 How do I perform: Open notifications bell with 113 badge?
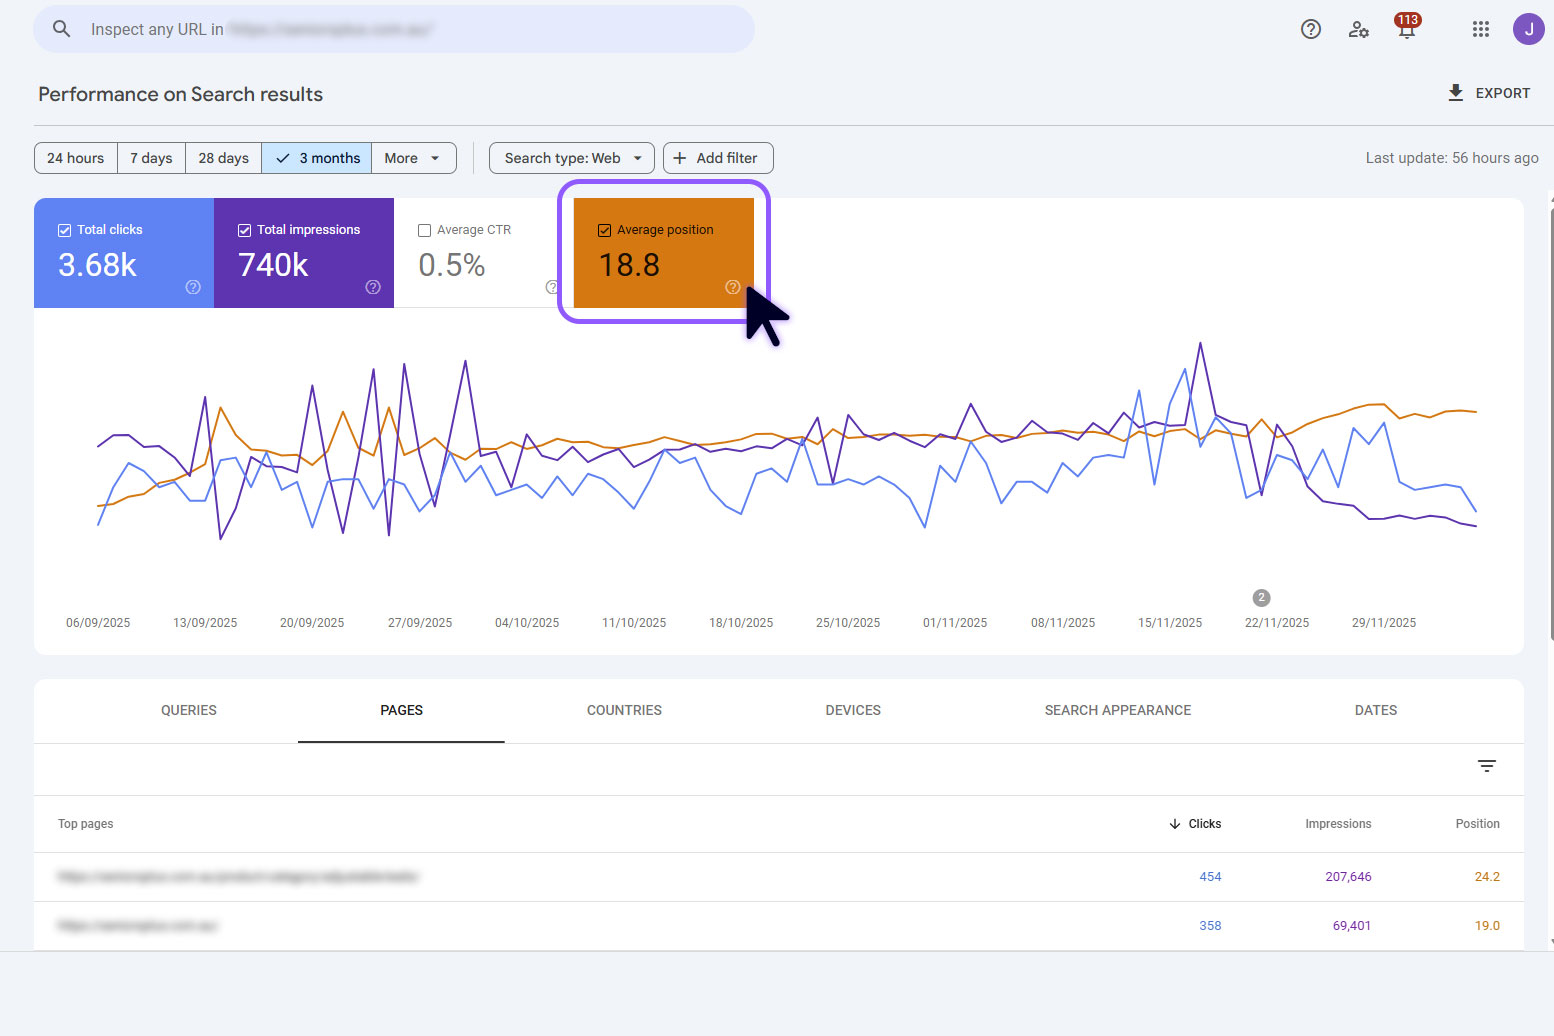point(1406,28)
